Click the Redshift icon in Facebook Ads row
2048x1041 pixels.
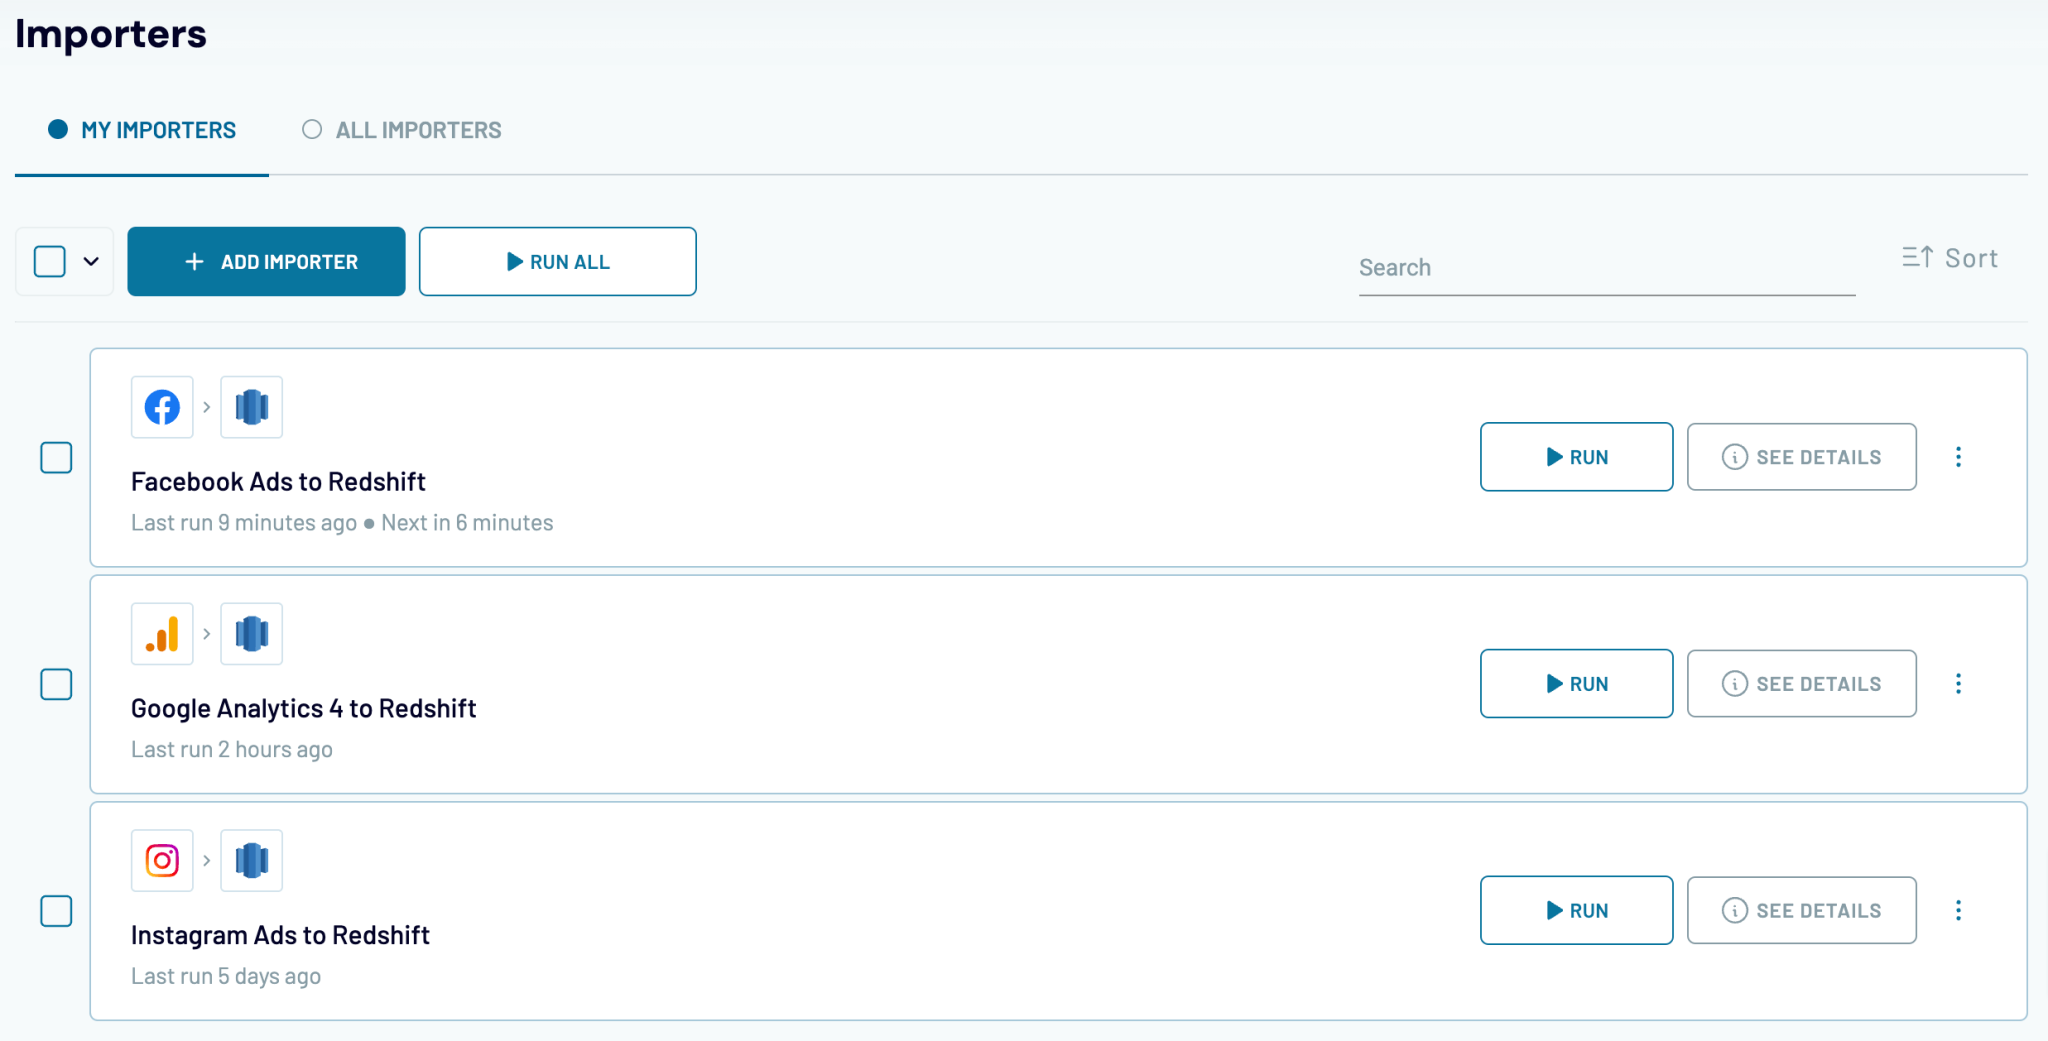(x=251, y=407)
